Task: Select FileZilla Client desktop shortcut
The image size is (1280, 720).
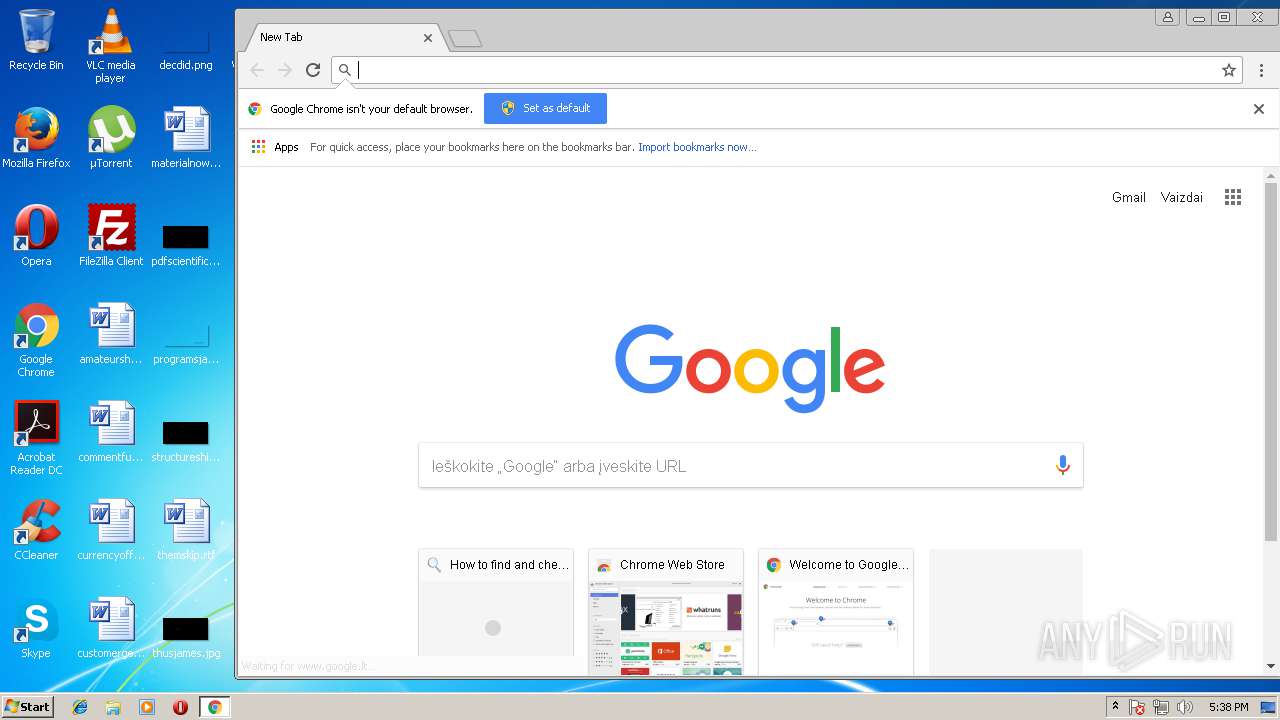Action: pyautogui.click(x=110, y=236)
